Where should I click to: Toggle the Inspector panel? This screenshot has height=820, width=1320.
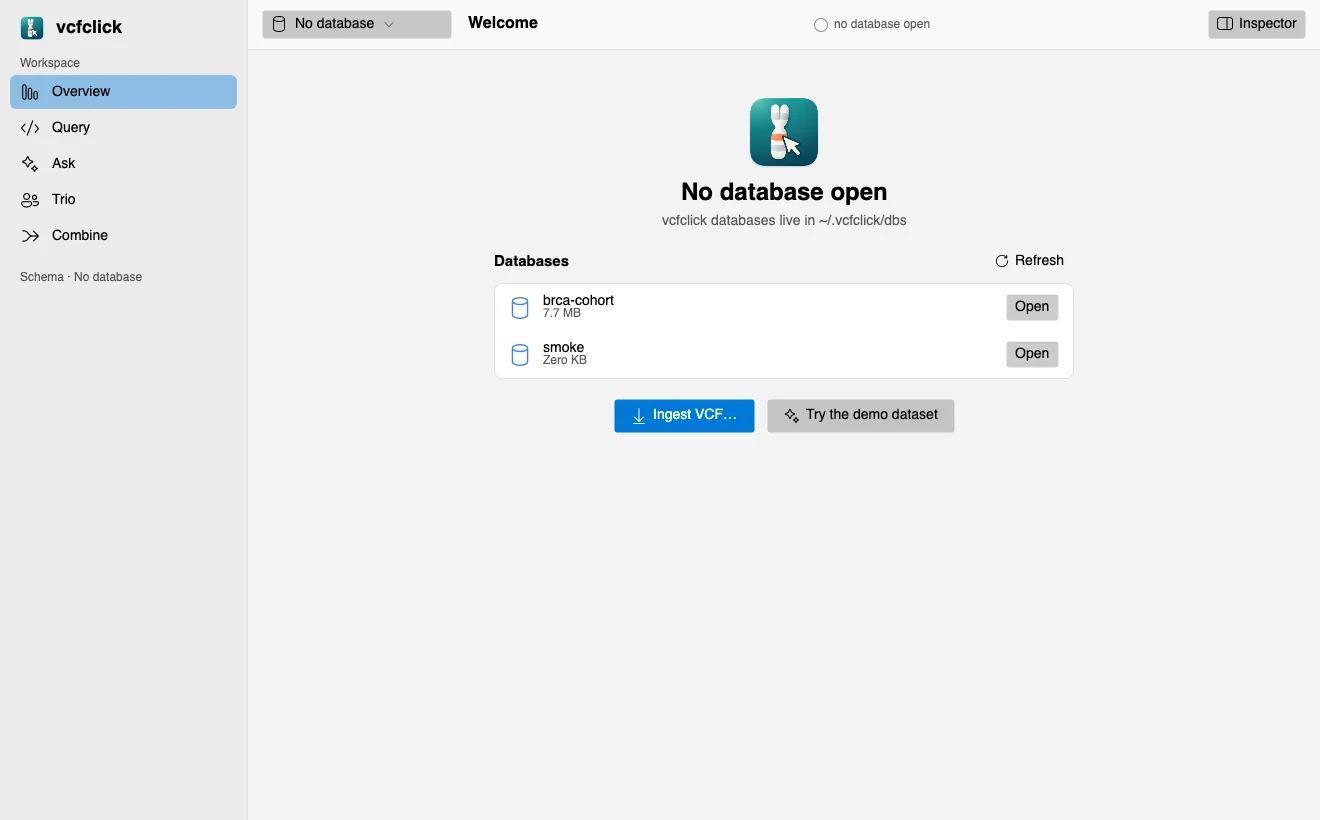coord(1257,24)
